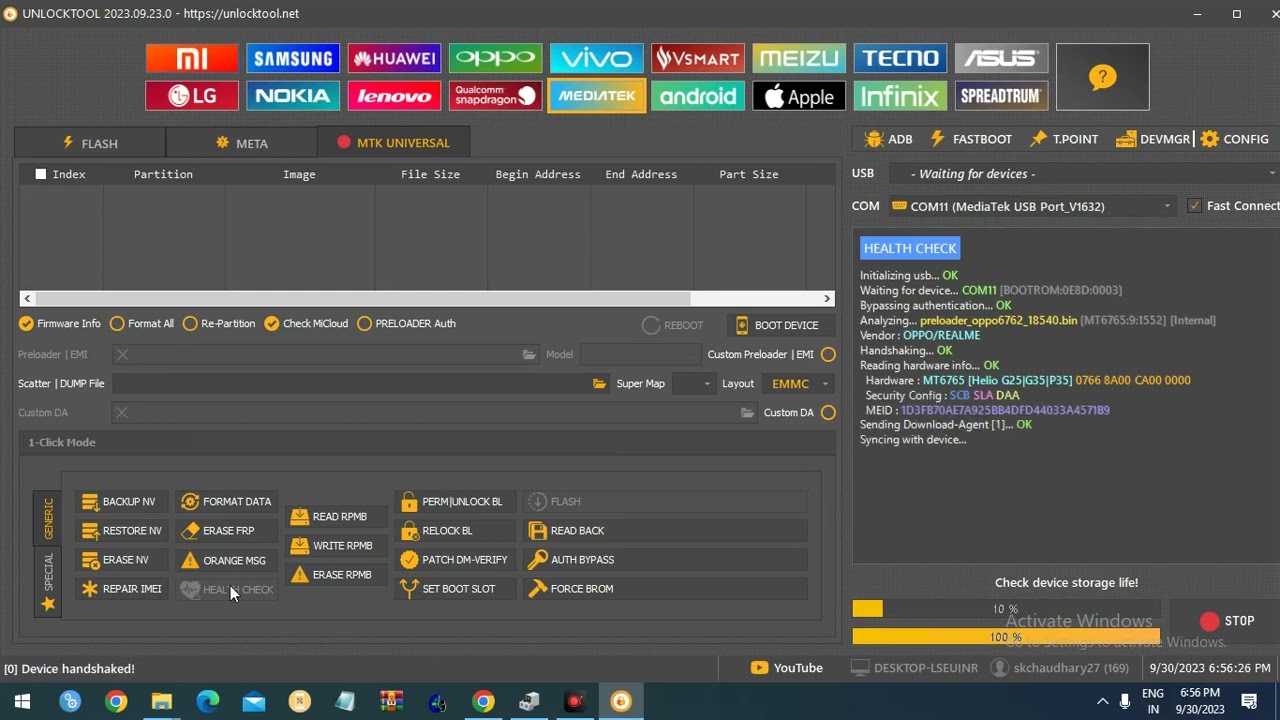
Task: Open the COM port dropdown
Action: pos(1167,206)
